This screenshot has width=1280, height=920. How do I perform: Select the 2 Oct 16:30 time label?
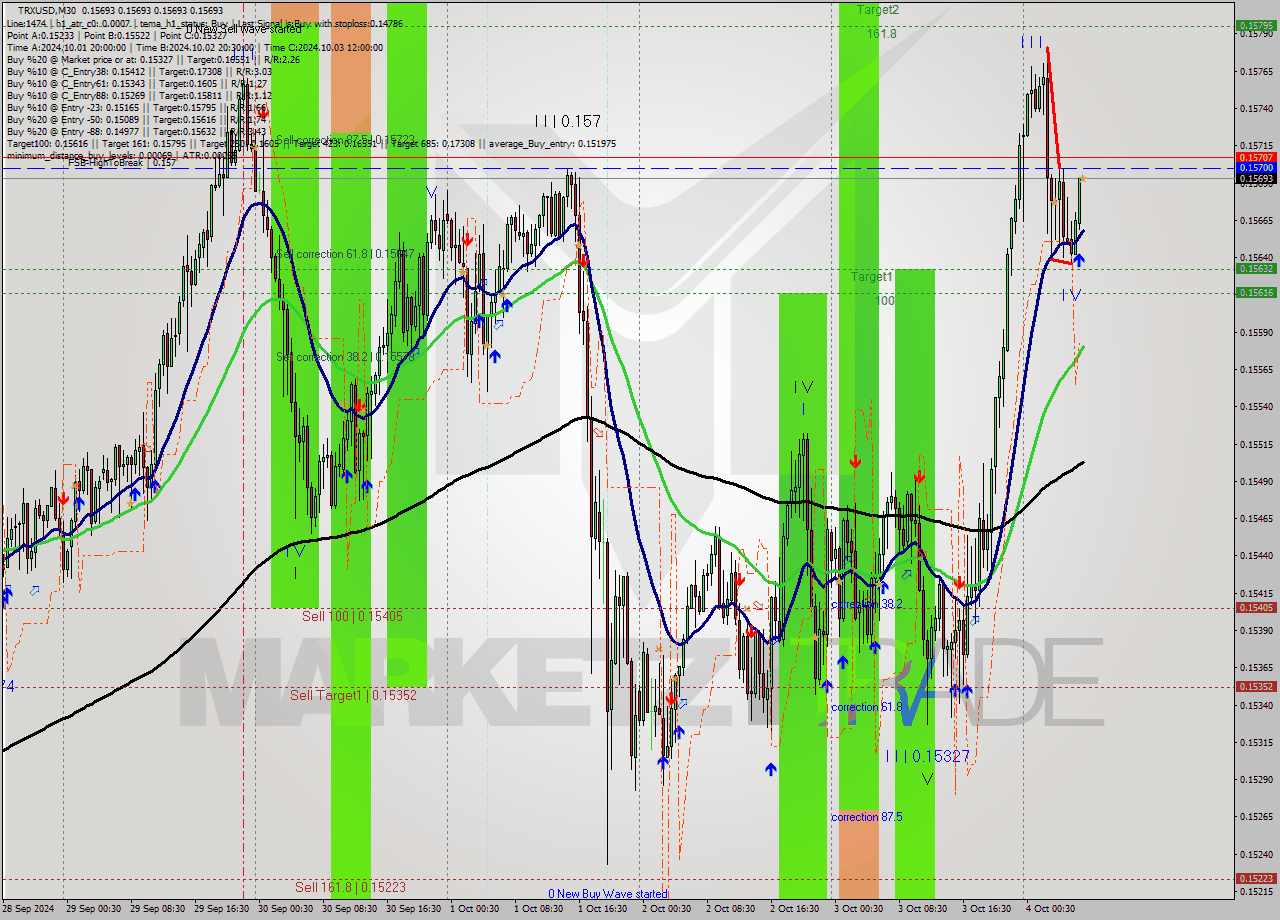(797, 909)
